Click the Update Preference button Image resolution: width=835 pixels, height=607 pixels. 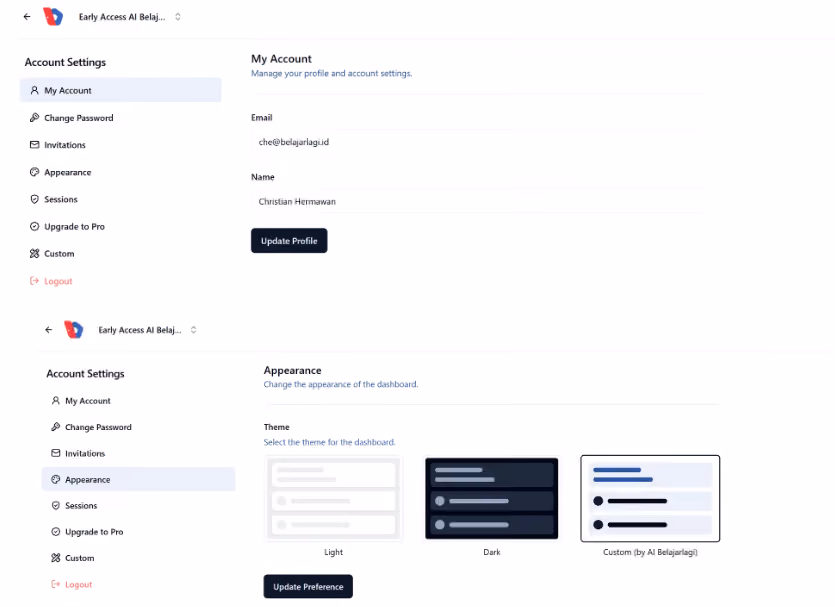(308, 586)
